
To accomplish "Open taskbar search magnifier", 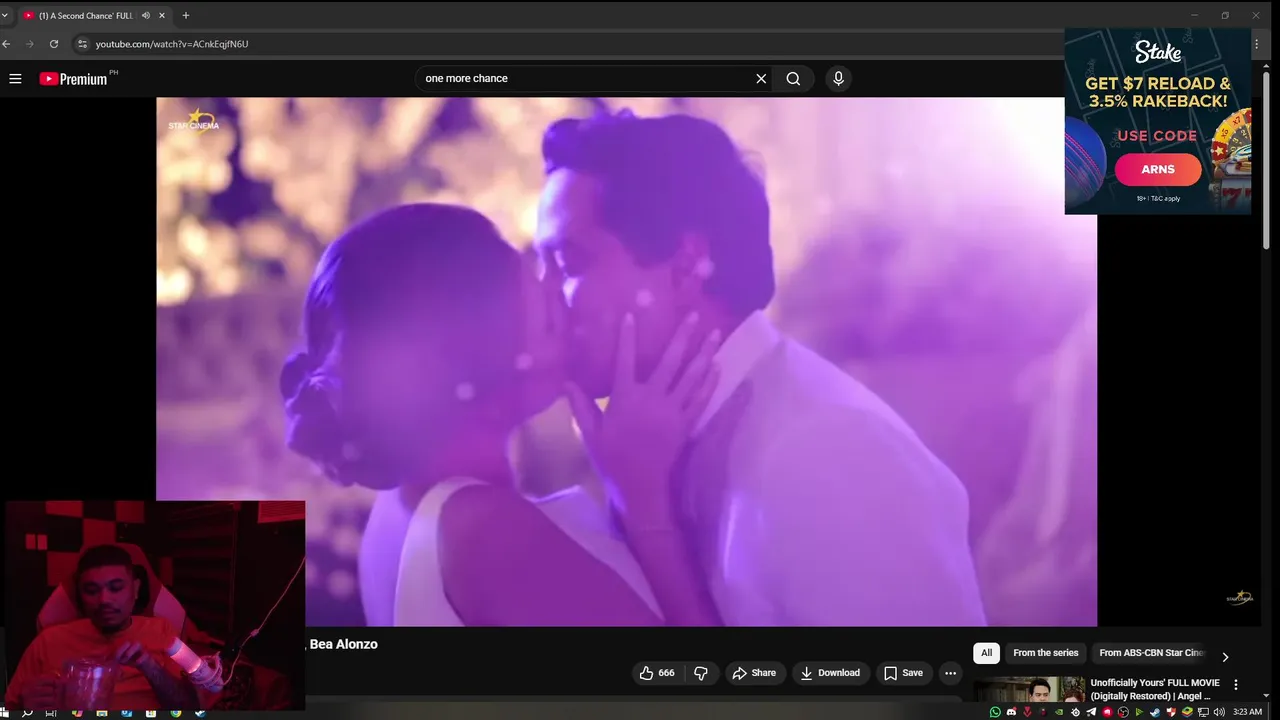I will point(27,713).
